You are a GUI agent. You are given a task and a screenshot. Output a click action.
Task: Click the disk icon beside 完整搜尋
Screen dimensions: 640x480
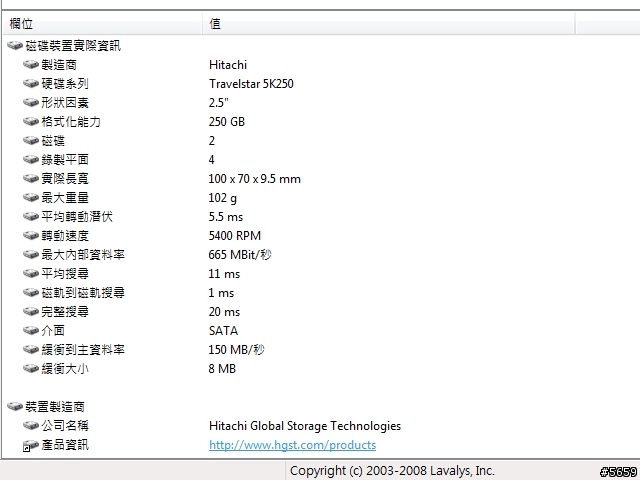click(x=31, y=311)
